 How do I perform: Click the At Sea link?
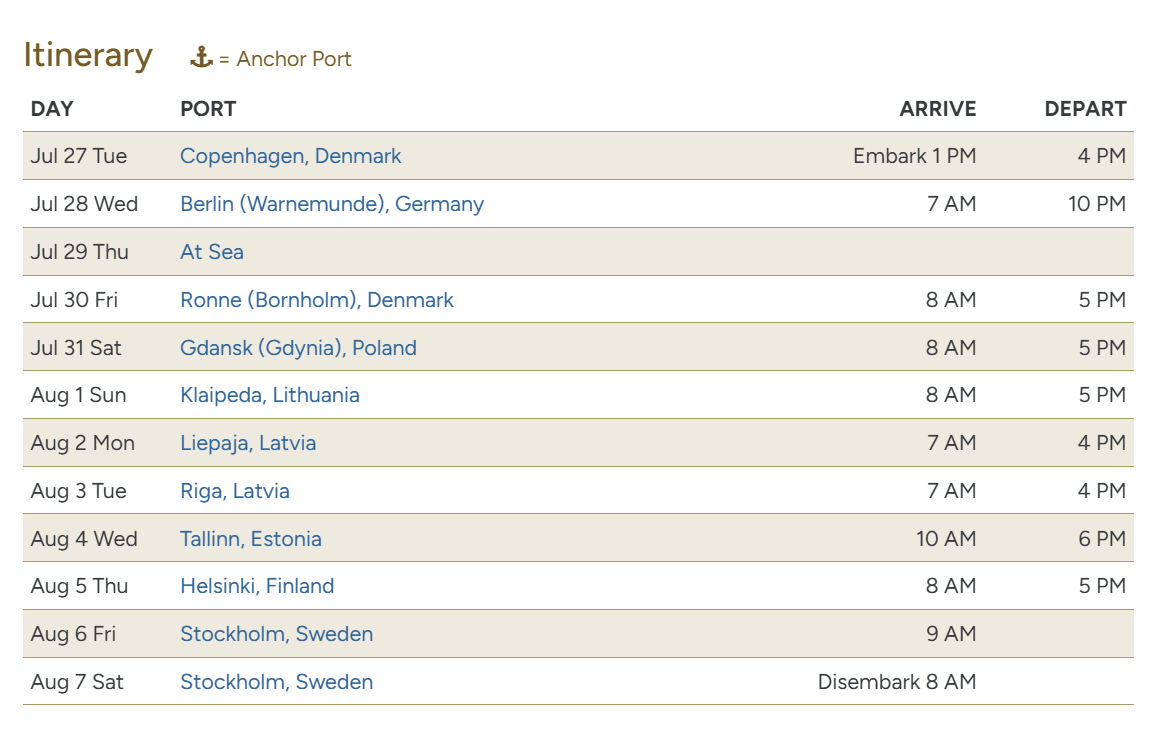click(x=212, y=252)
